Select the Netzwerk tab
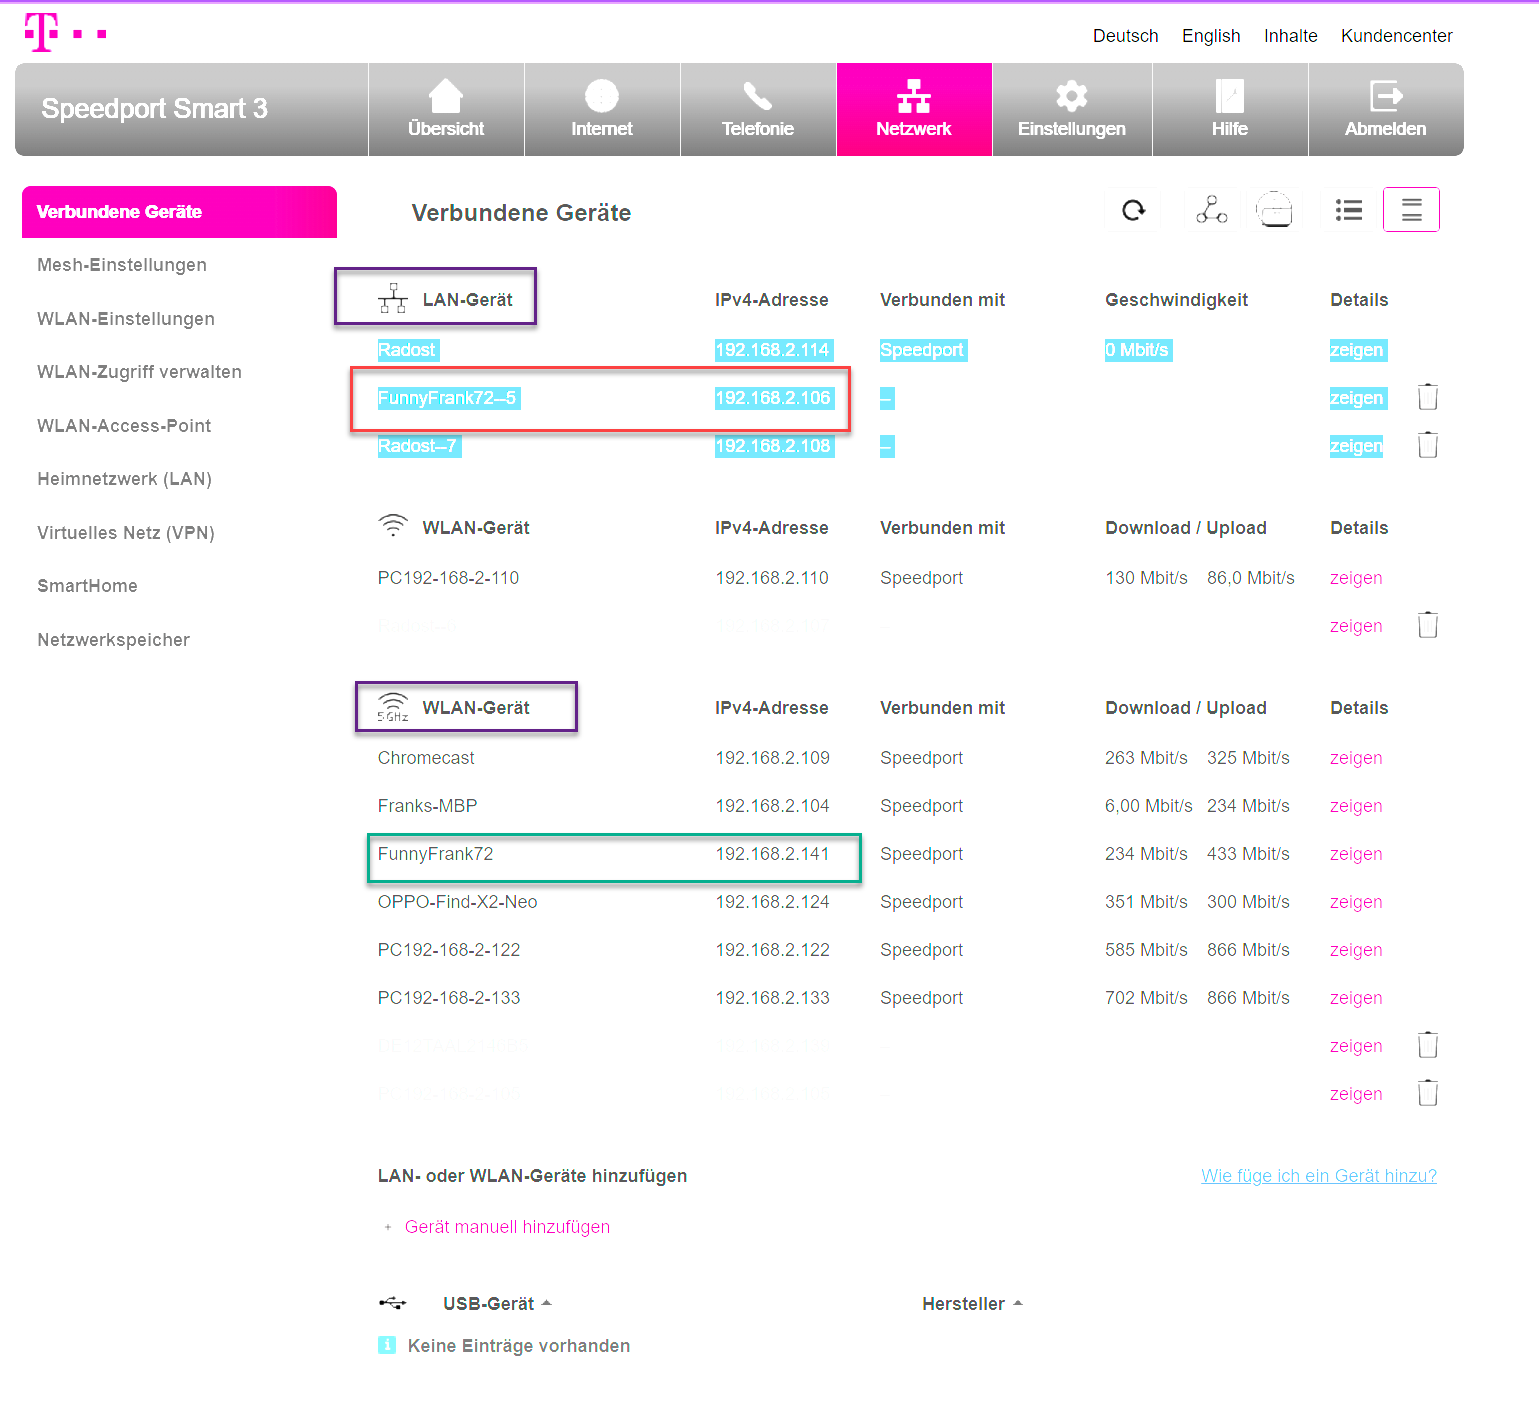Image resolution: width=1539 pixels, height=1415 pixels. coord(914,109)
